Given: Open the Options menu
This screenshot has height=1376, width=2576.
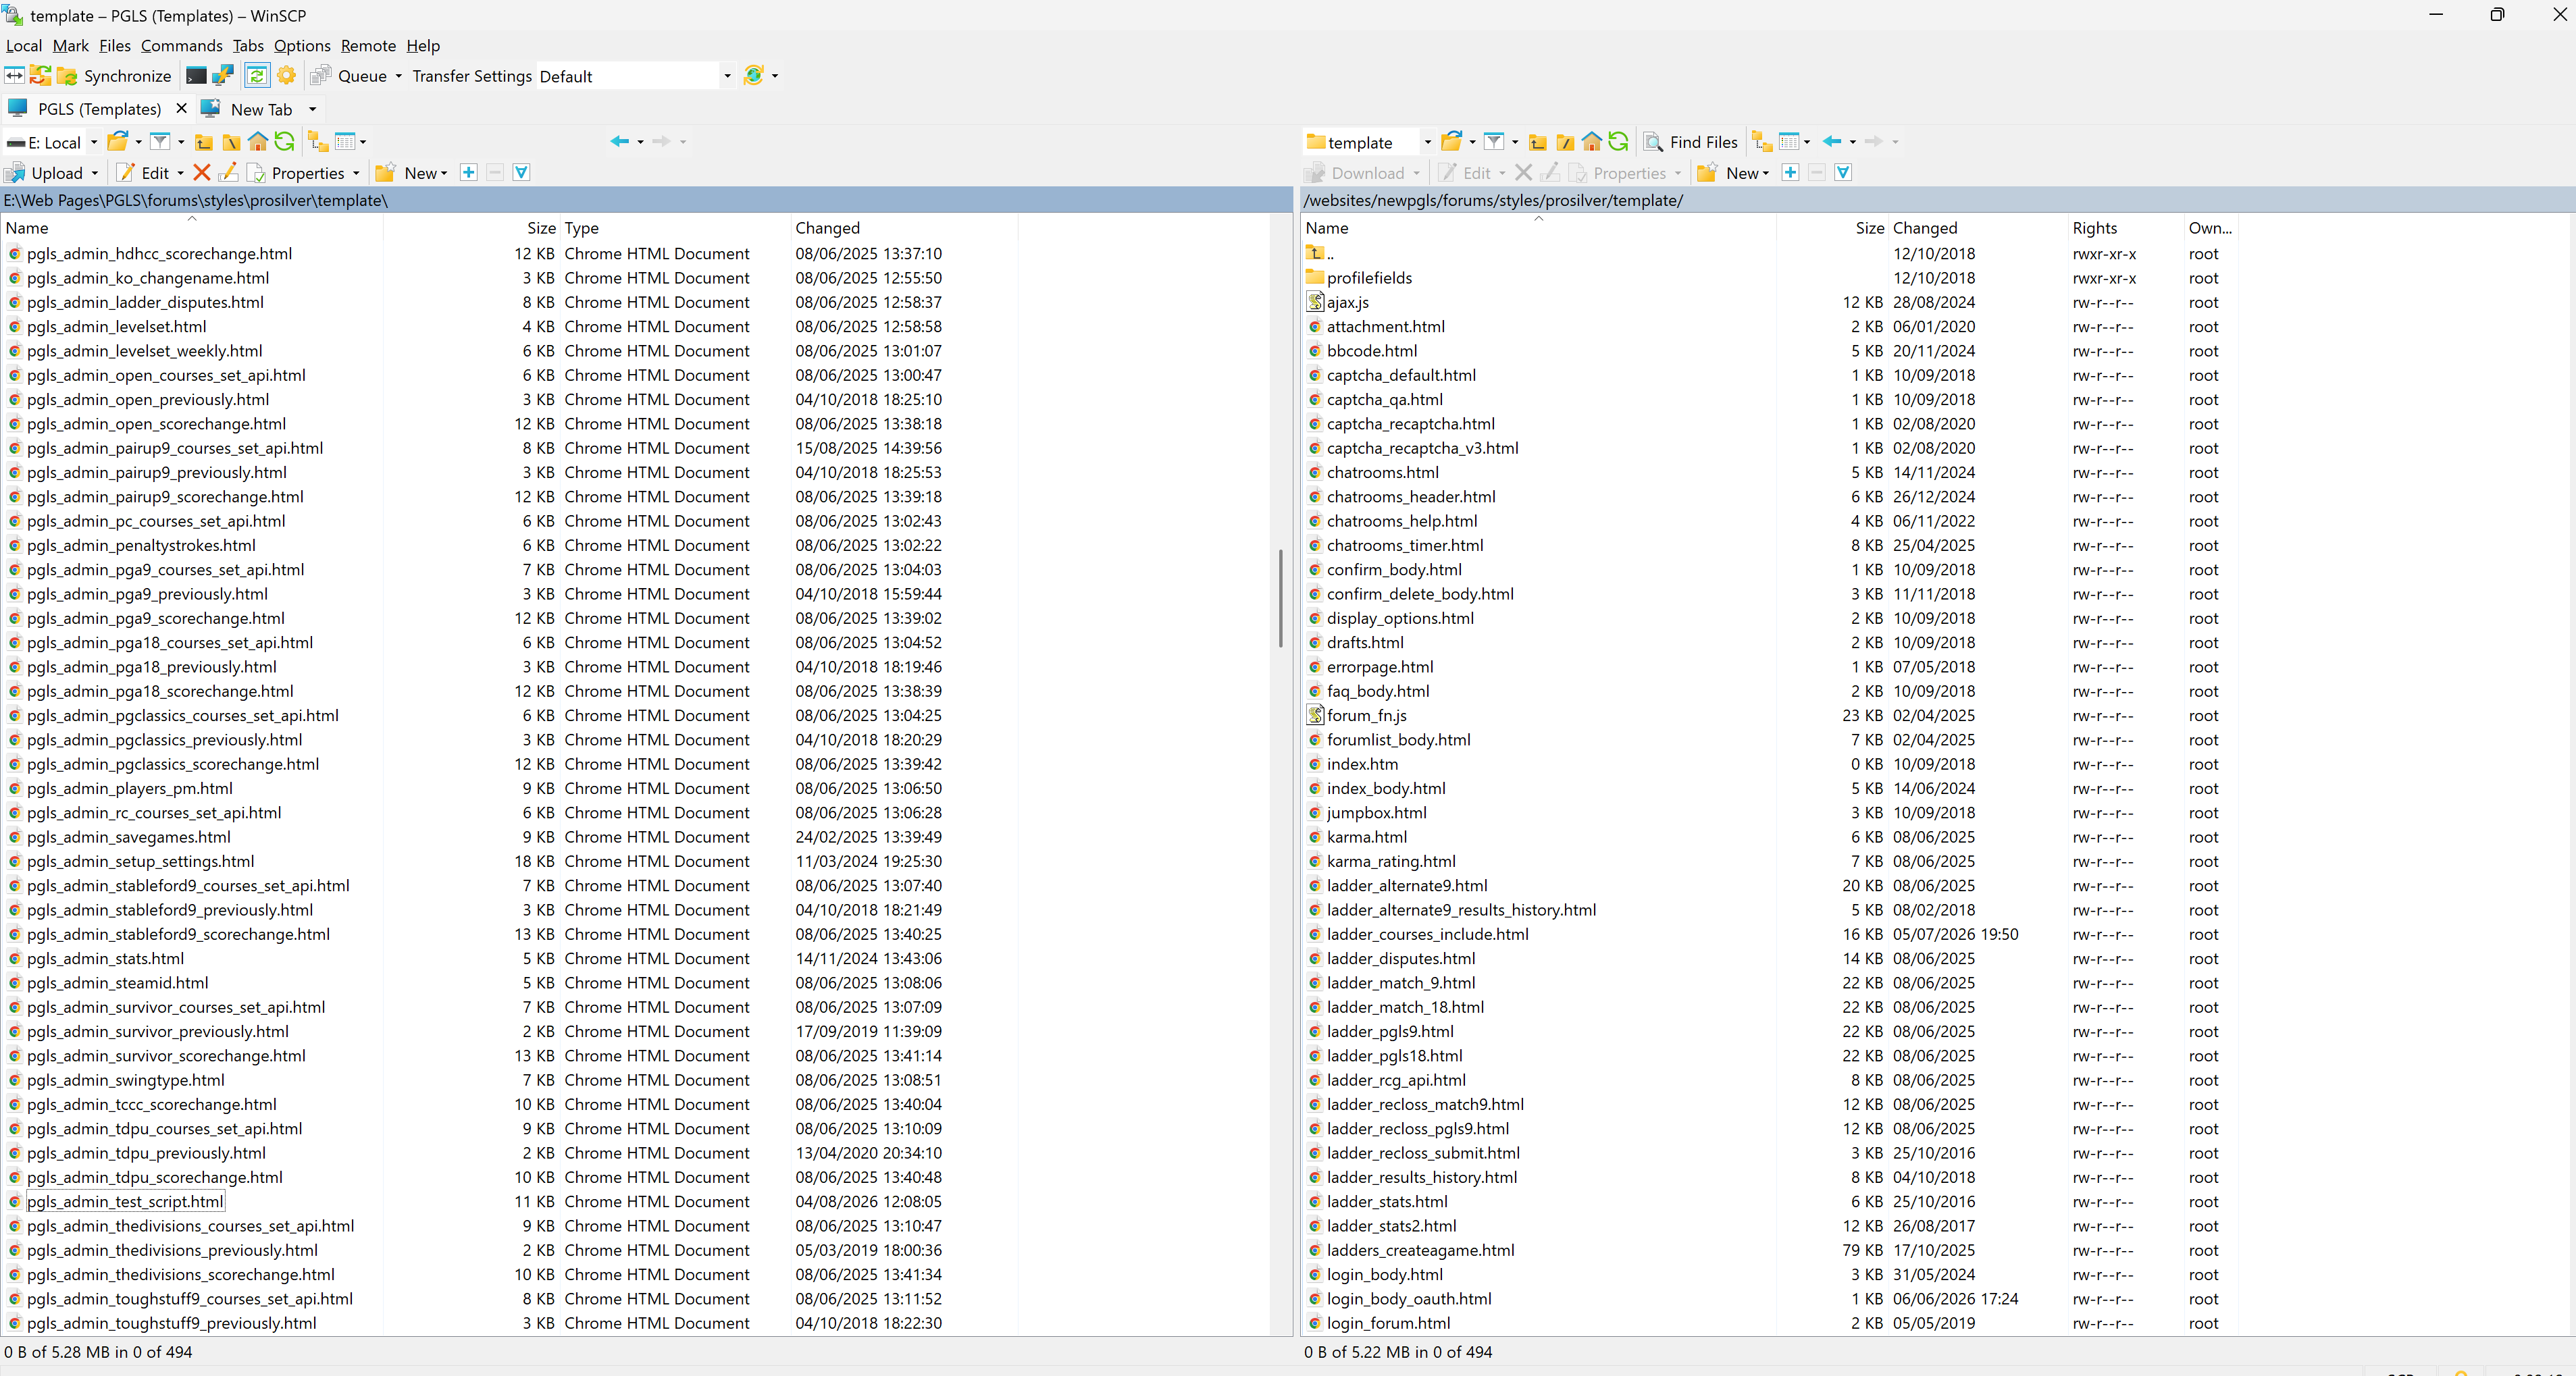Looking at the screenshot, I should (x=302, y=45).
